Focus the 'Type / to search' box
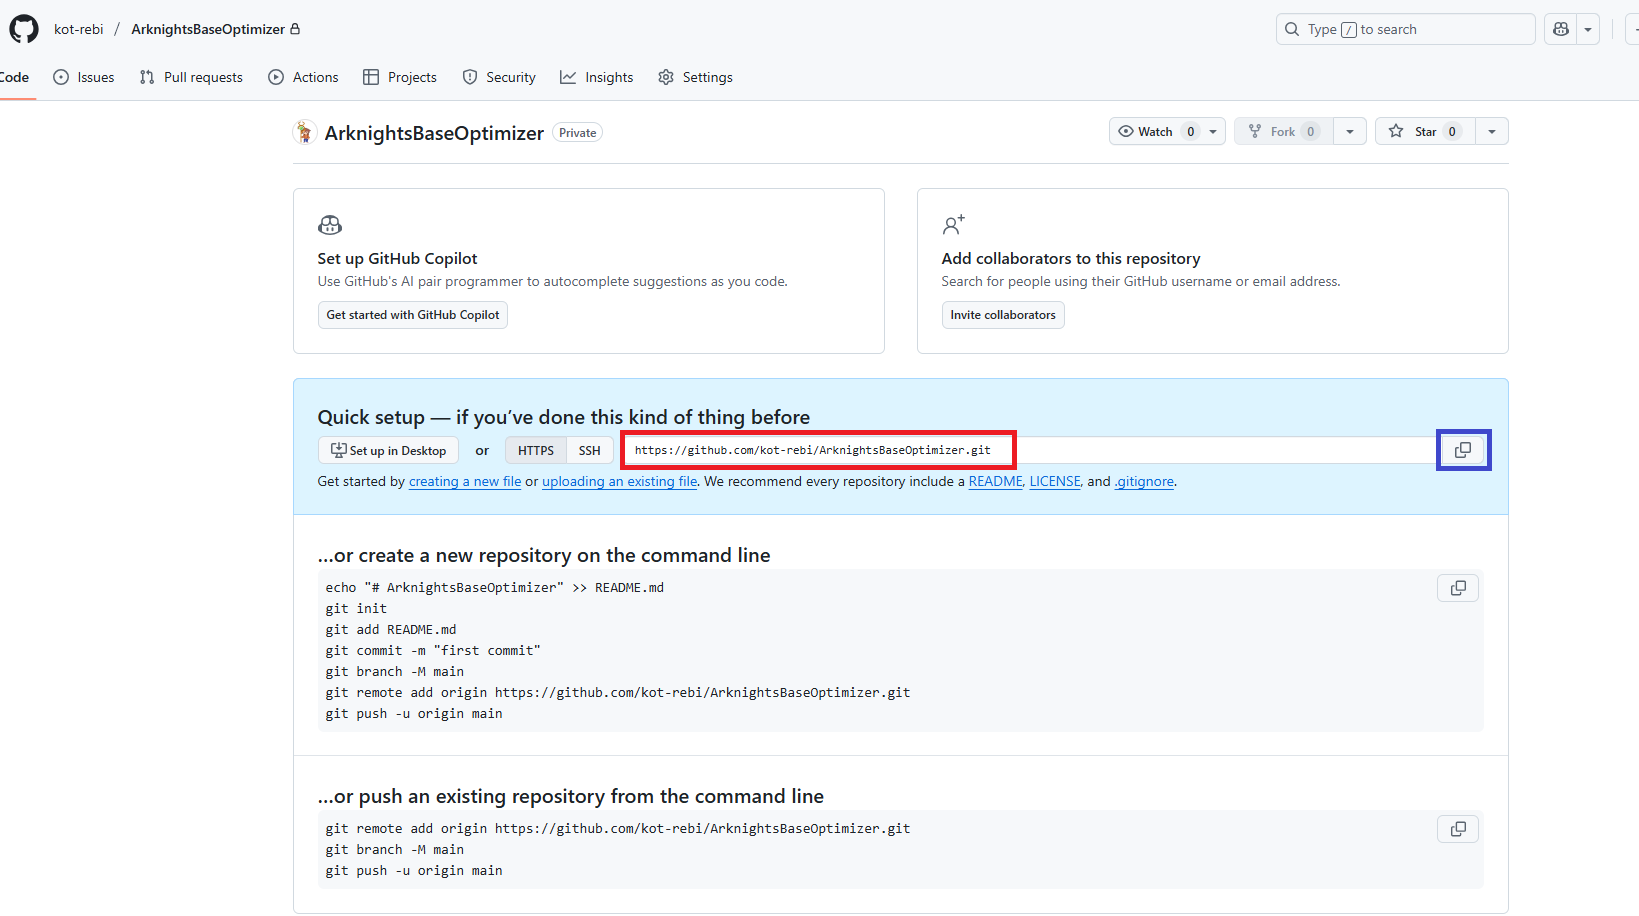This screenshot has width=1639, height=916. click(x=1405, y=29)
